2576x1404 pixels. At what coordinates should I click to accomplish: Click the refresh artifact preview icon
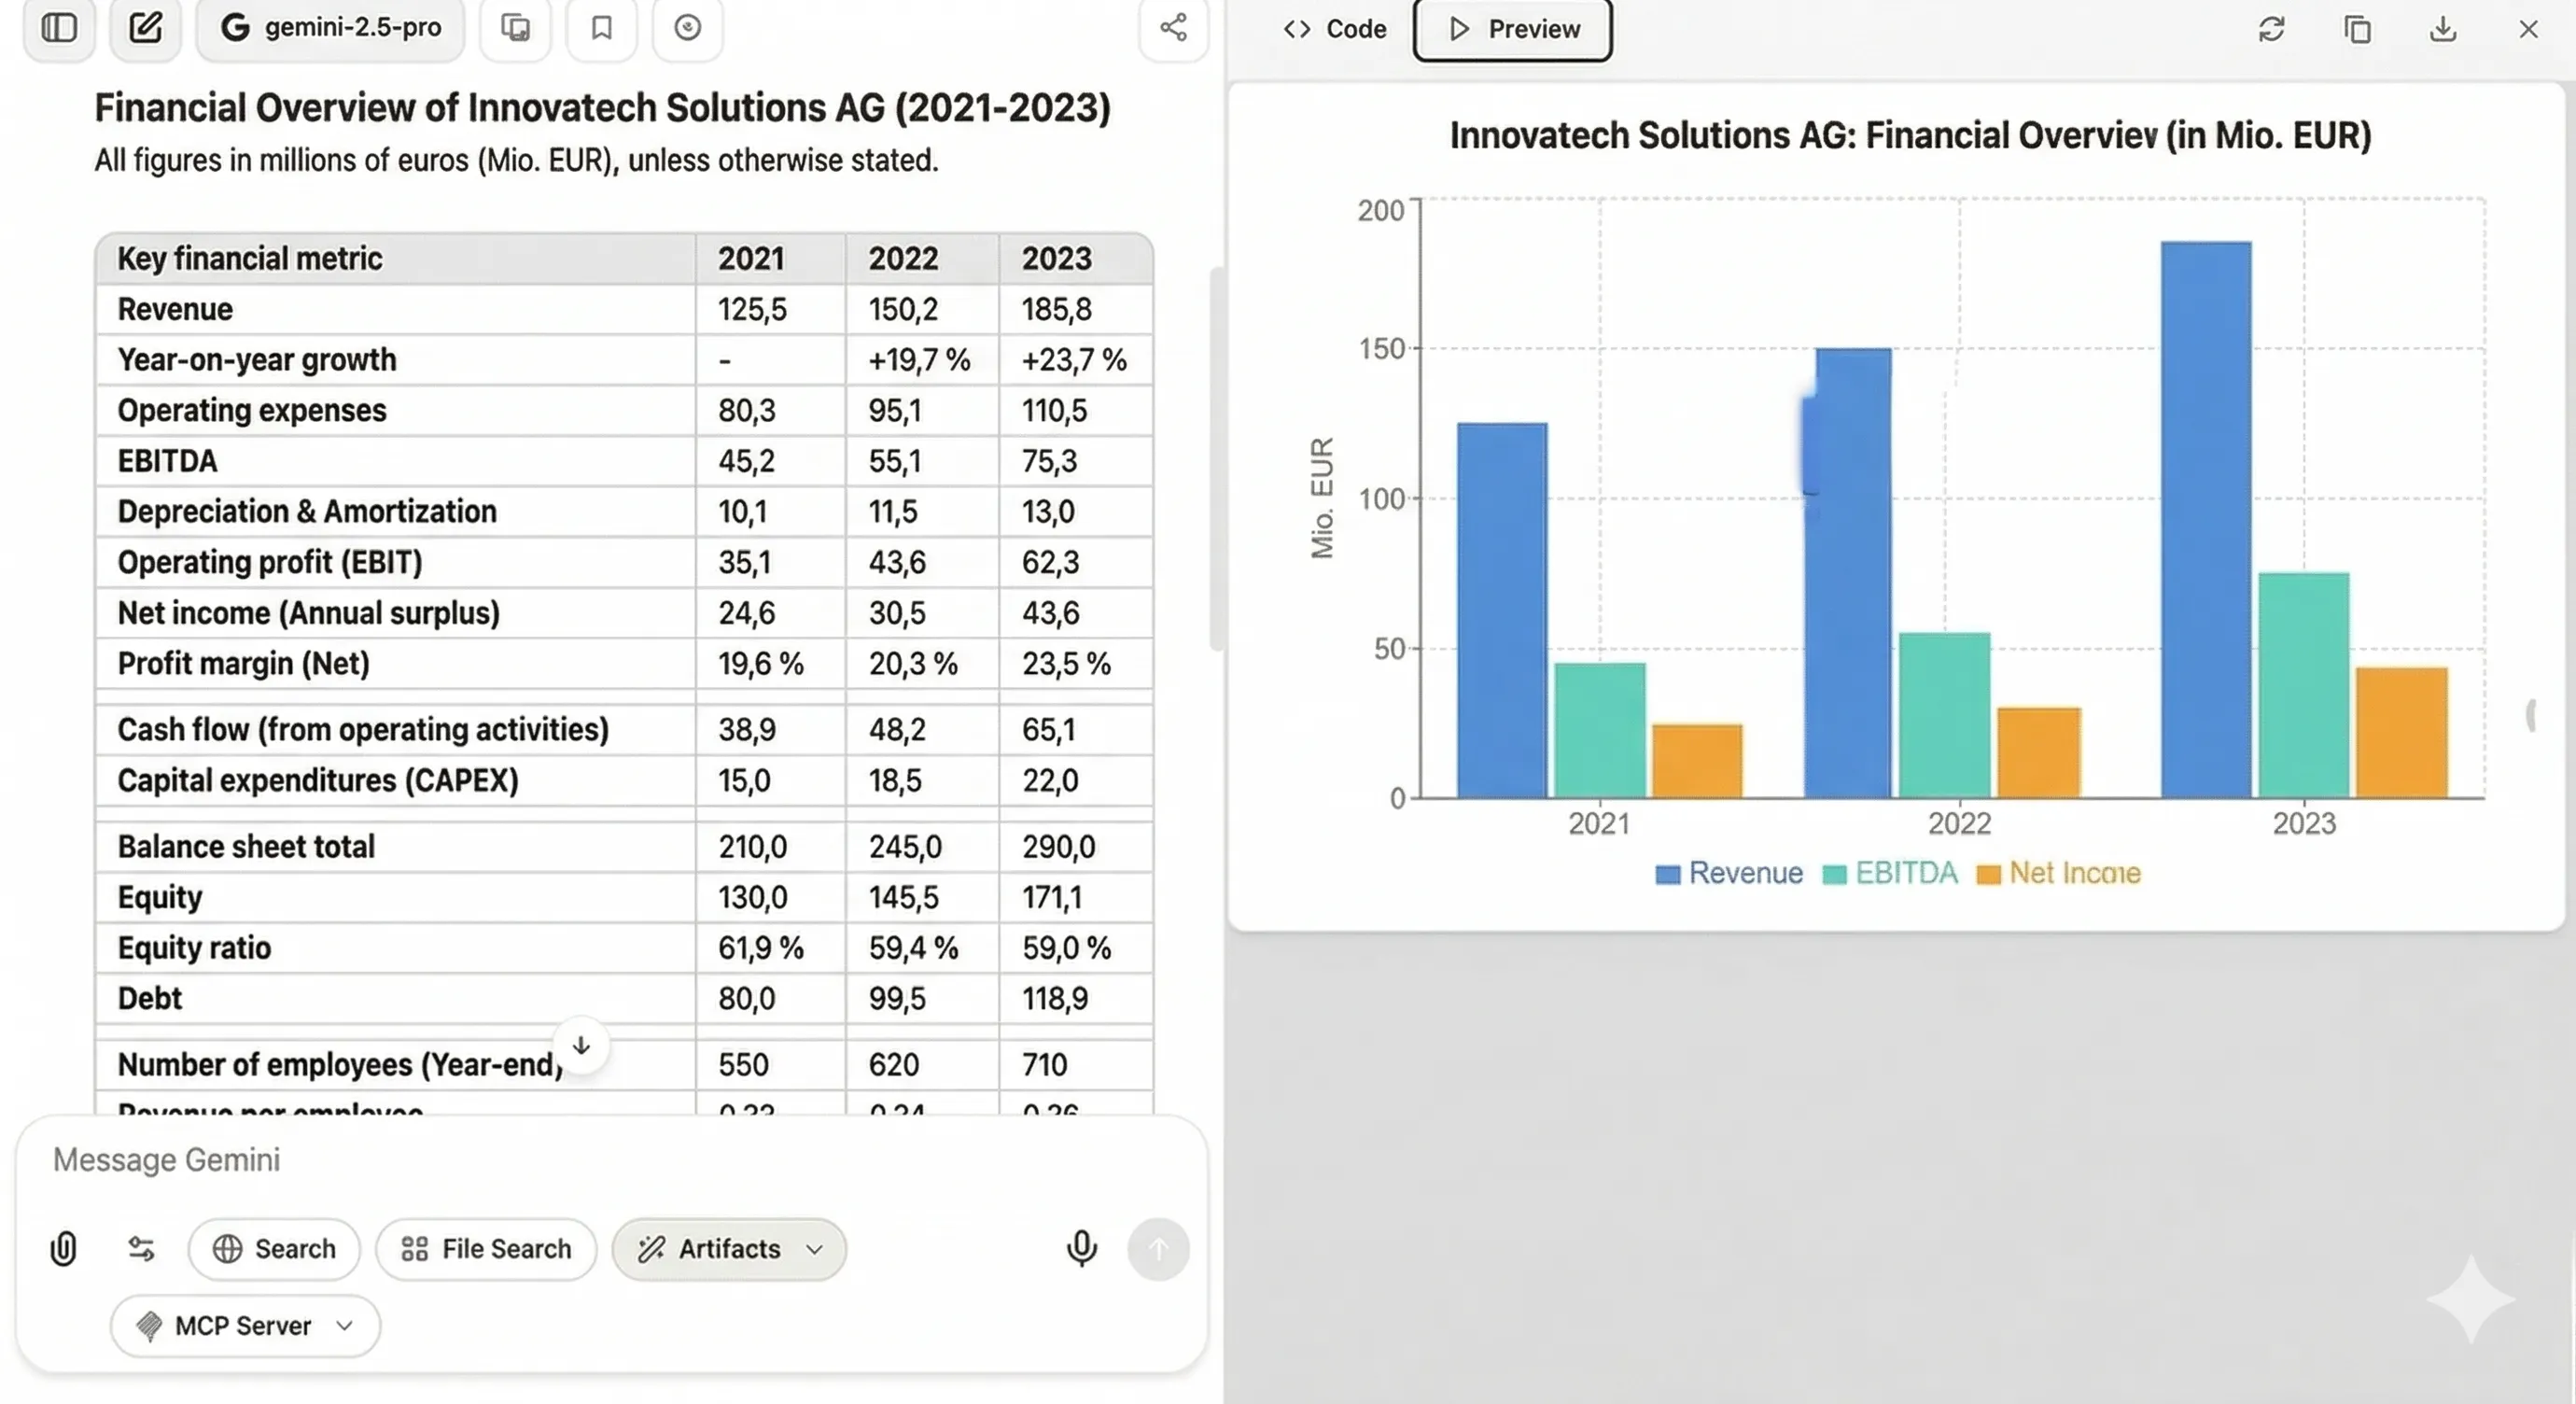tap(2271, 29)
